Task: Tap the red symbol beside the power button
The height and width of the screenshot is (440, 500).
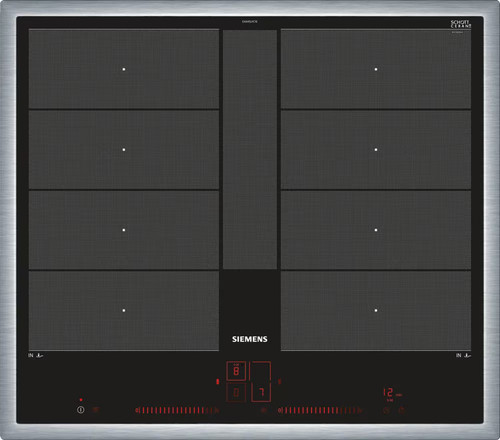Action: [96, 410]
